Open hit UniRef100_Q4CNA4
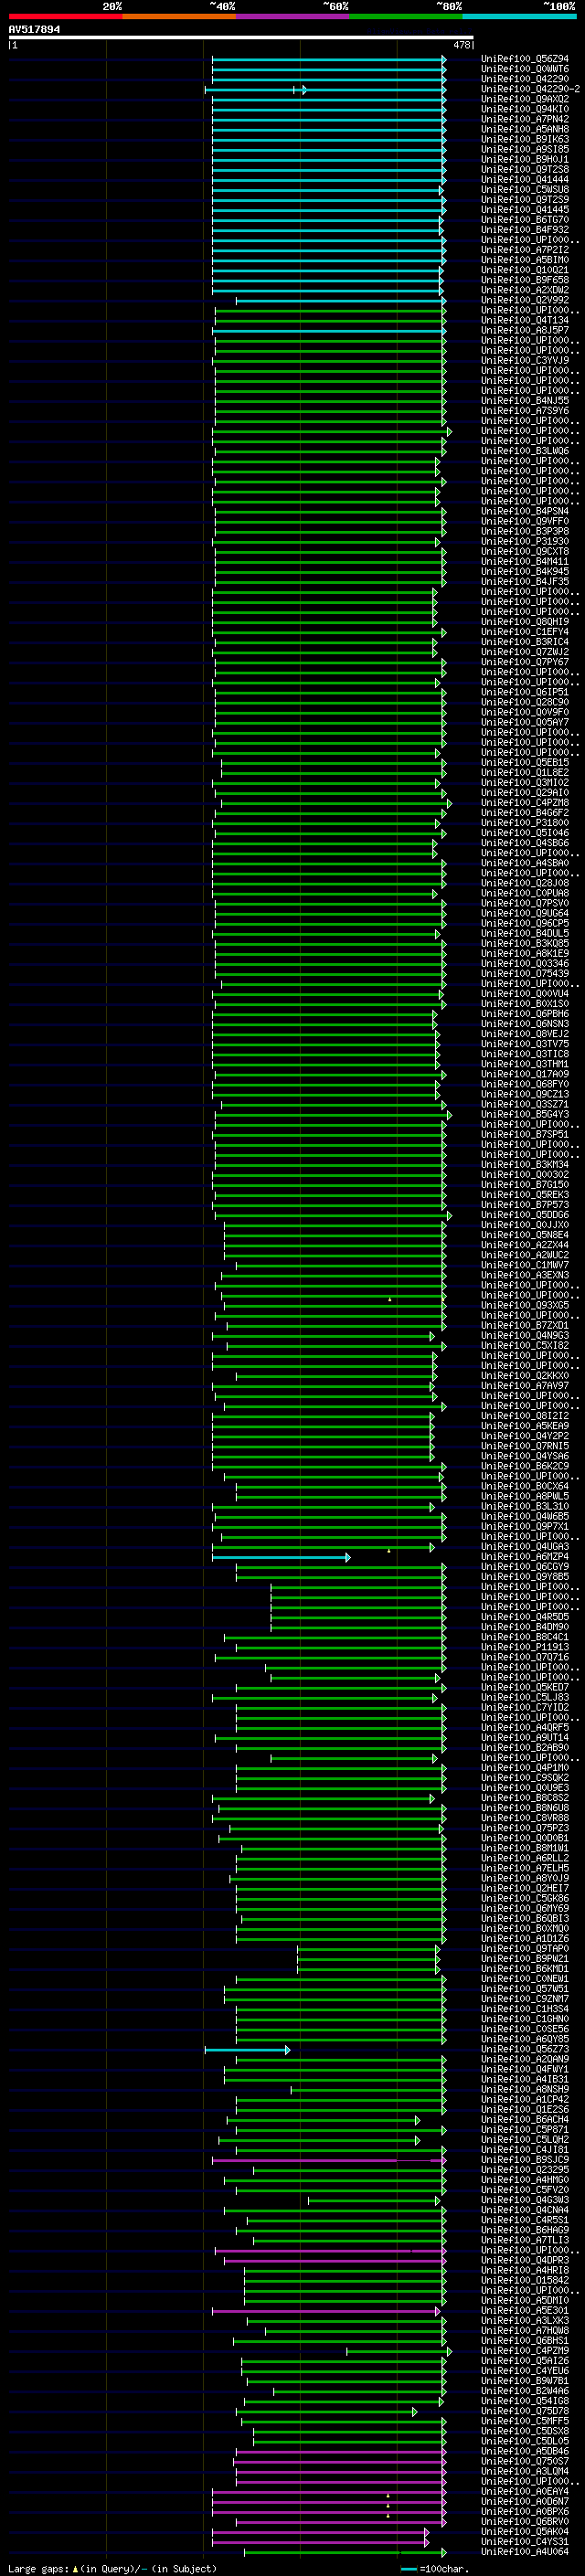The width and height of the screenshot is (585, 2576). click(525, 2209)
